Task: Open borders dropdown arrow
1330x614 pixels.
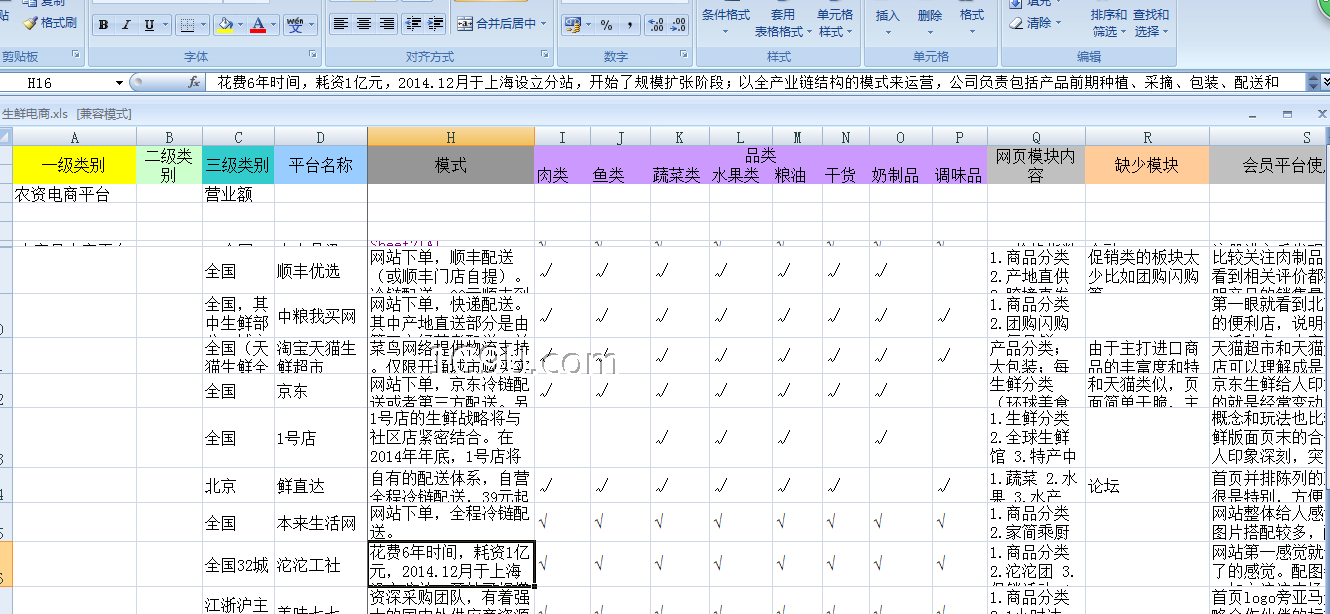Action: tap(203, 25)
